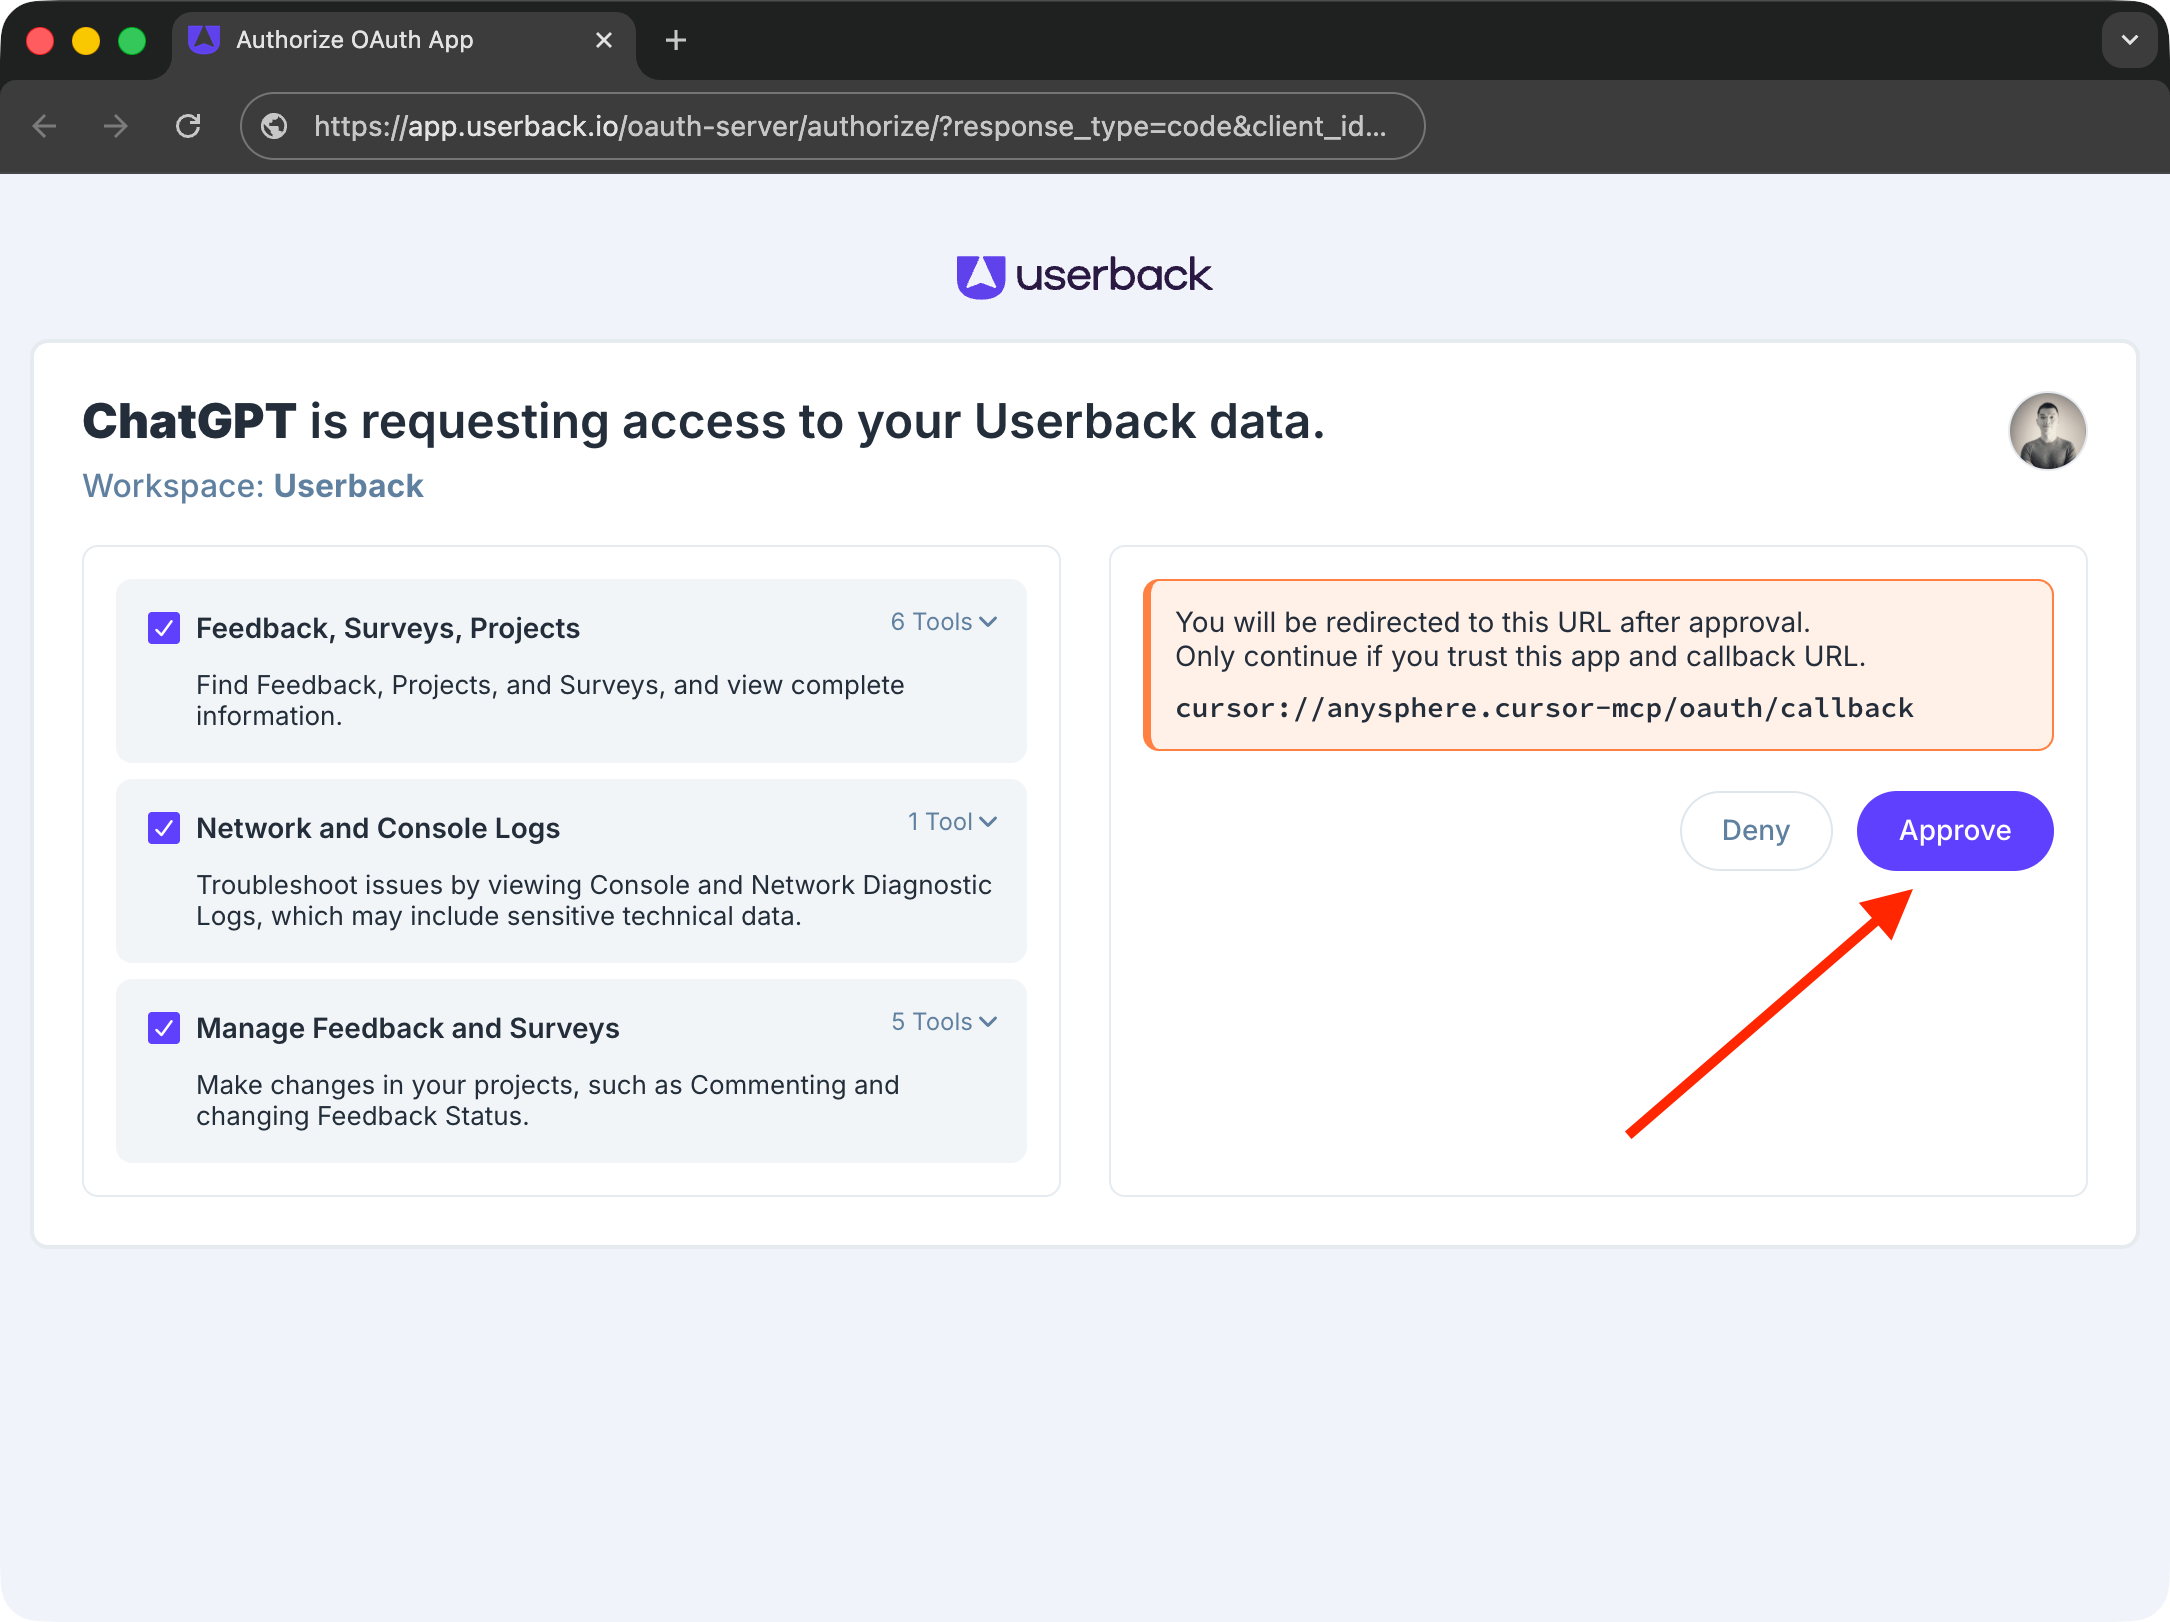Open a new tab with plus icon
The height and width of the screenshot is (1622, 2170).
[676, 40]
